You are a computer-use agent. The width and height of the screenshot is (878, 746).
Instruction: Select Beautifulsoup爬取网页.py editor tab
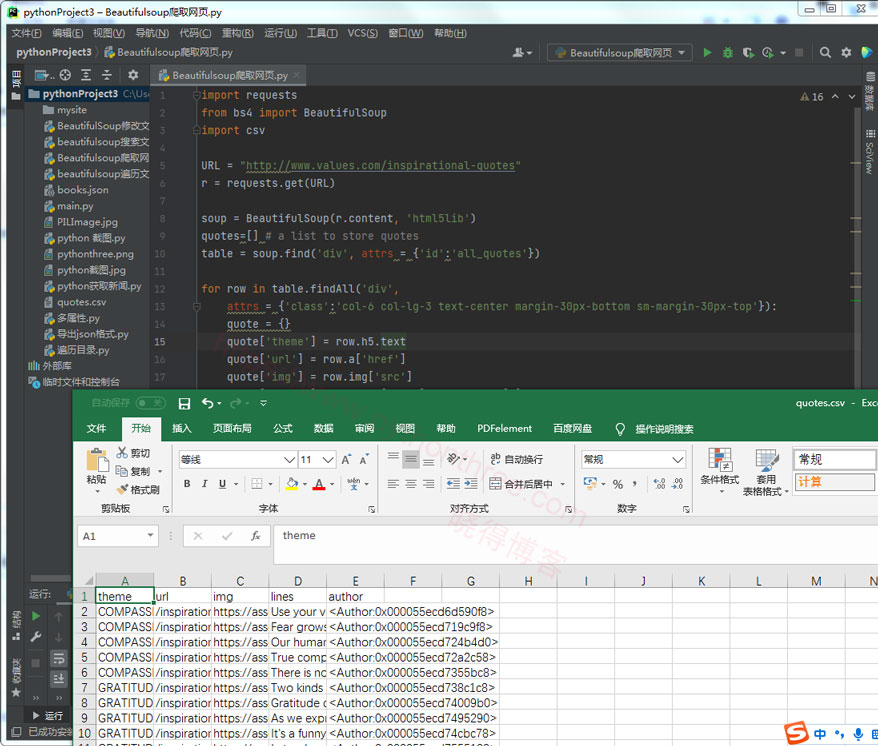pos(229,75)
